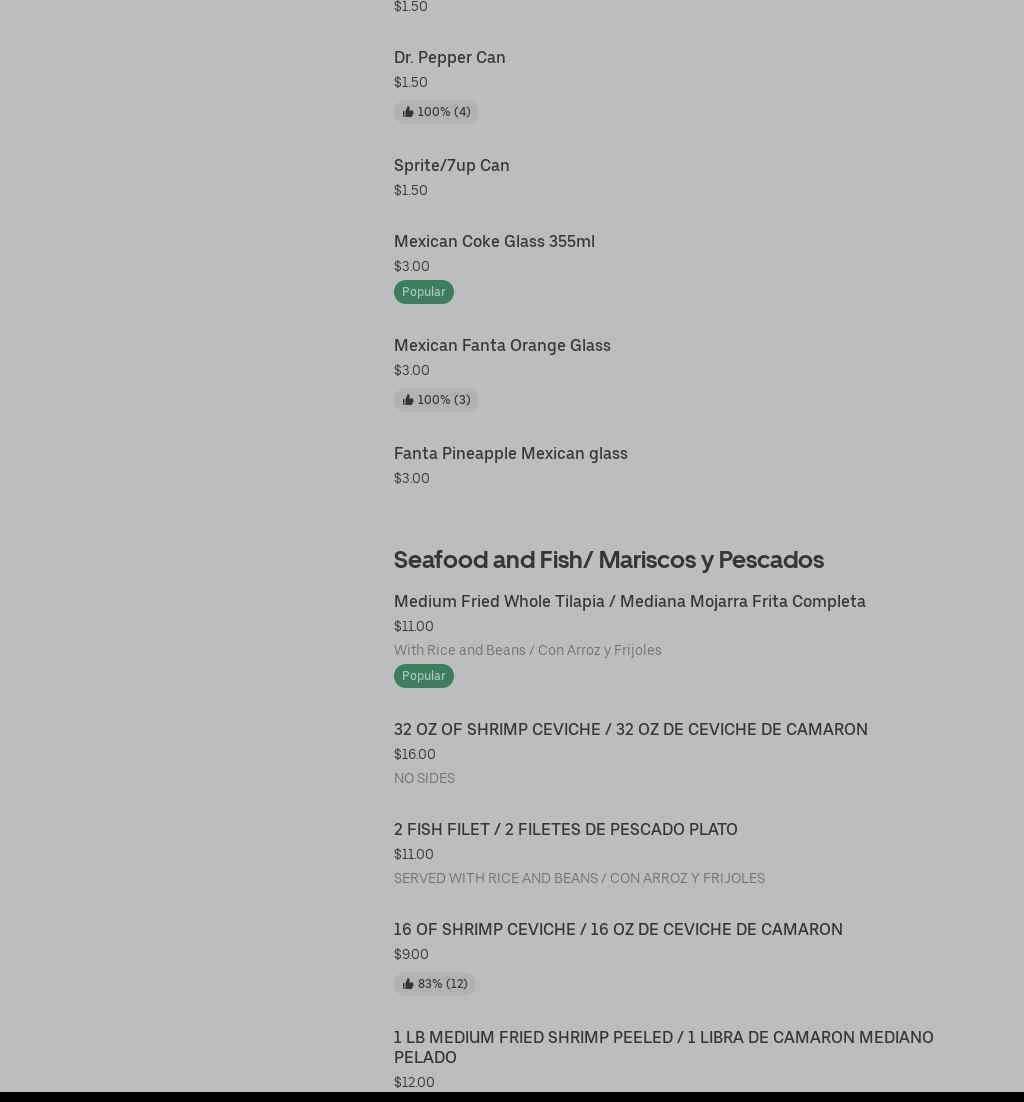Click $16.00 price of 32 OZ ceviche
This screenshot has width=1024, height=1102.
click(x=414, y=754)
